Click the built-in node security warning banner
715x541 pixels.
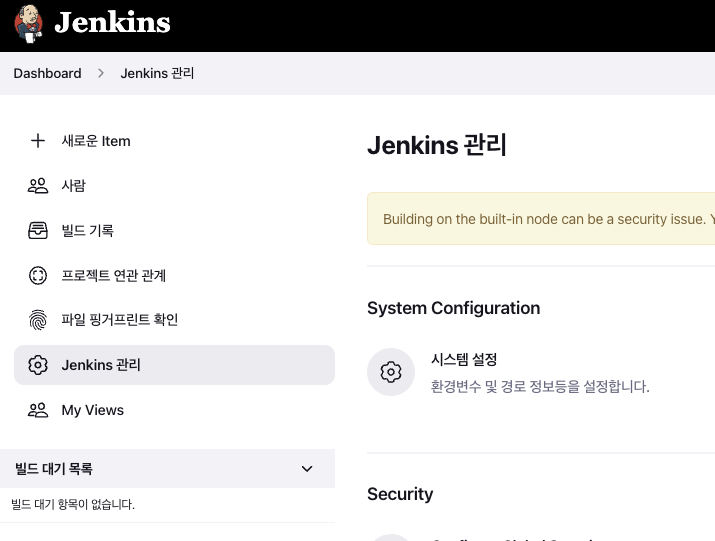tap(541, 218)
